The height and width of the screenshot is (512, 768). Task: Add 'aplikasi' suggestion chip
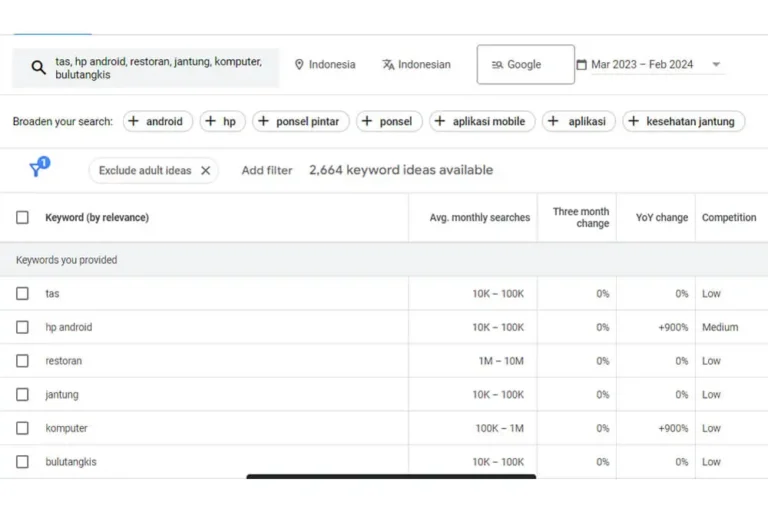tap(578, 121)
